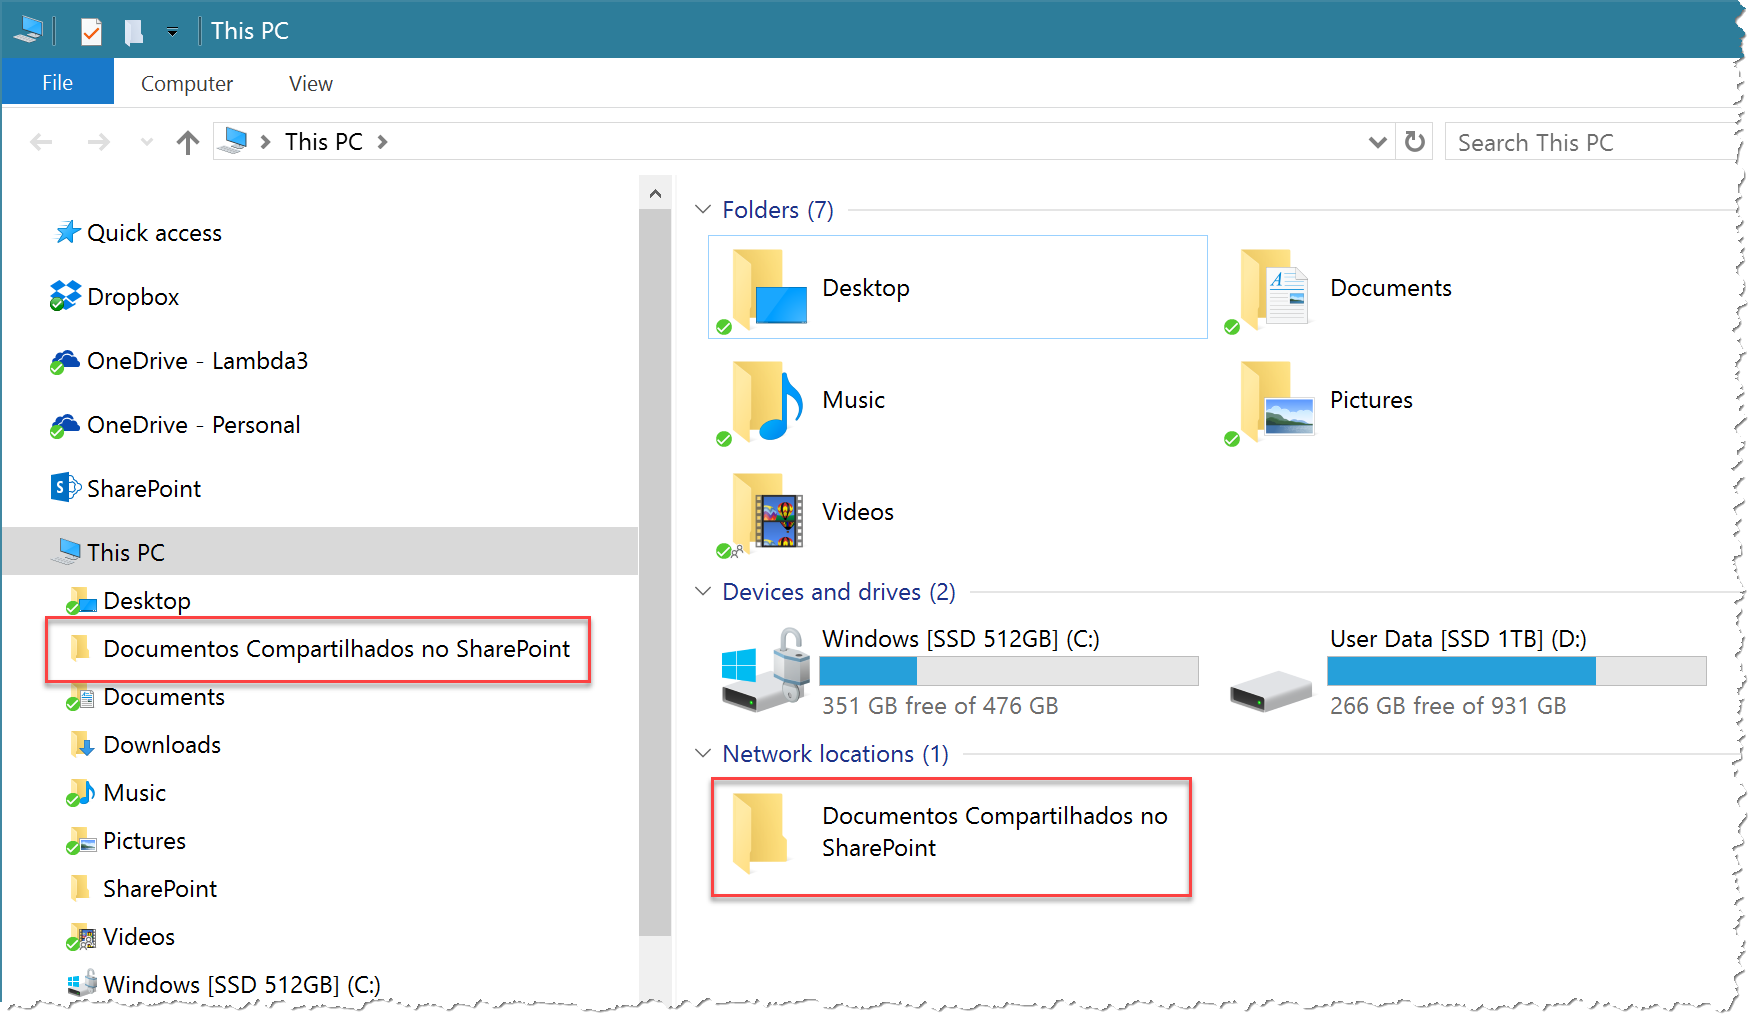Expand the chevron after This PC breadcrumb
1754x1019 pixels.
click(382, 142)
